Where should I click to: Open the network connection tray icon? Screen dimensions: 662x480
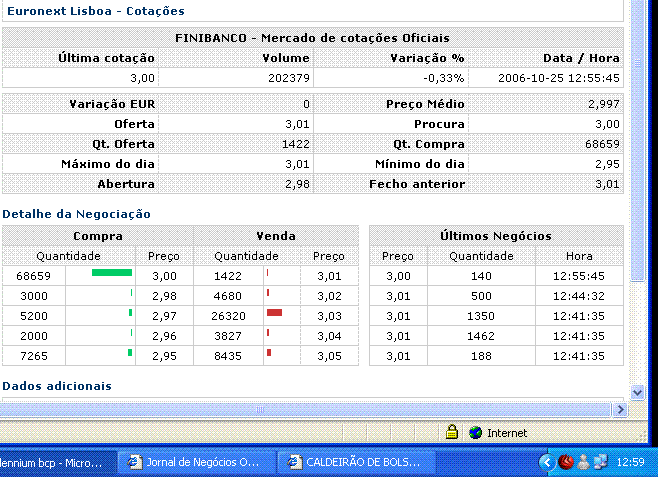600,462
